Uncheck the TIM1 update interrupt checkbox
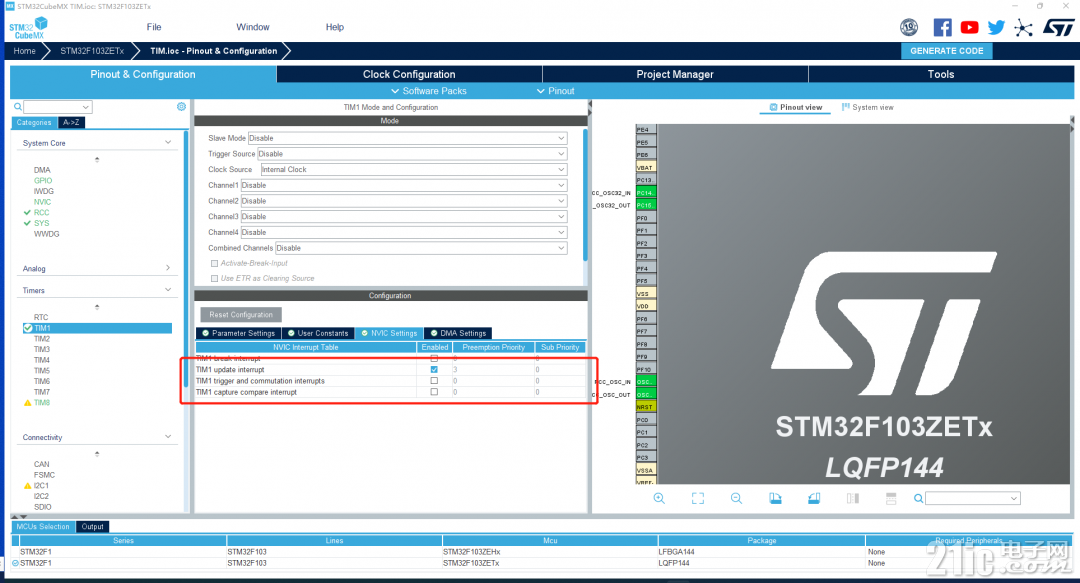Screen dimensions: 1080x583 (434, 369)
